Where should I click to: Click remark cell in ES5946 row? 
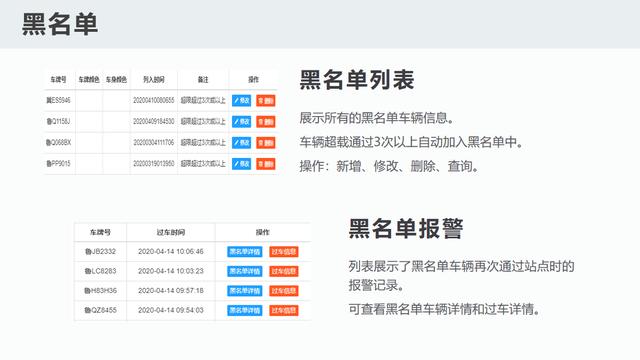pos(203,100)
